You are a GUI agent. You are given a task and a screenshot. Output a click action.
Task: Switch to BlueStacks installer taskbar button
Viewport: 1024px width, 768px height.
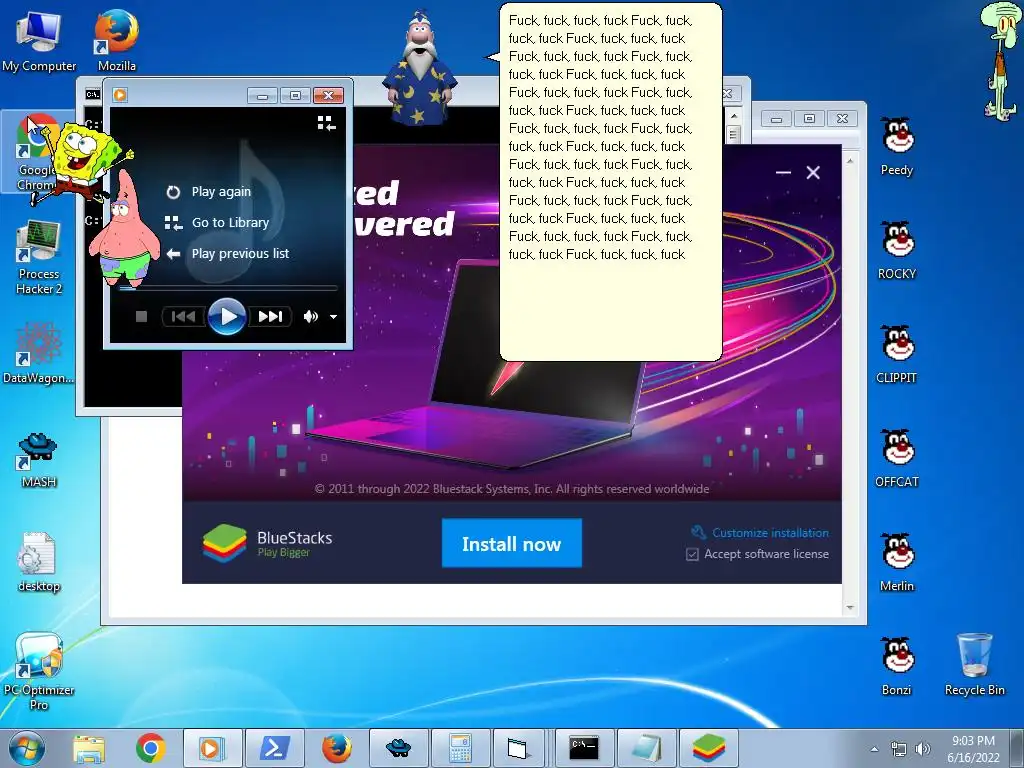tap(709, 748)
